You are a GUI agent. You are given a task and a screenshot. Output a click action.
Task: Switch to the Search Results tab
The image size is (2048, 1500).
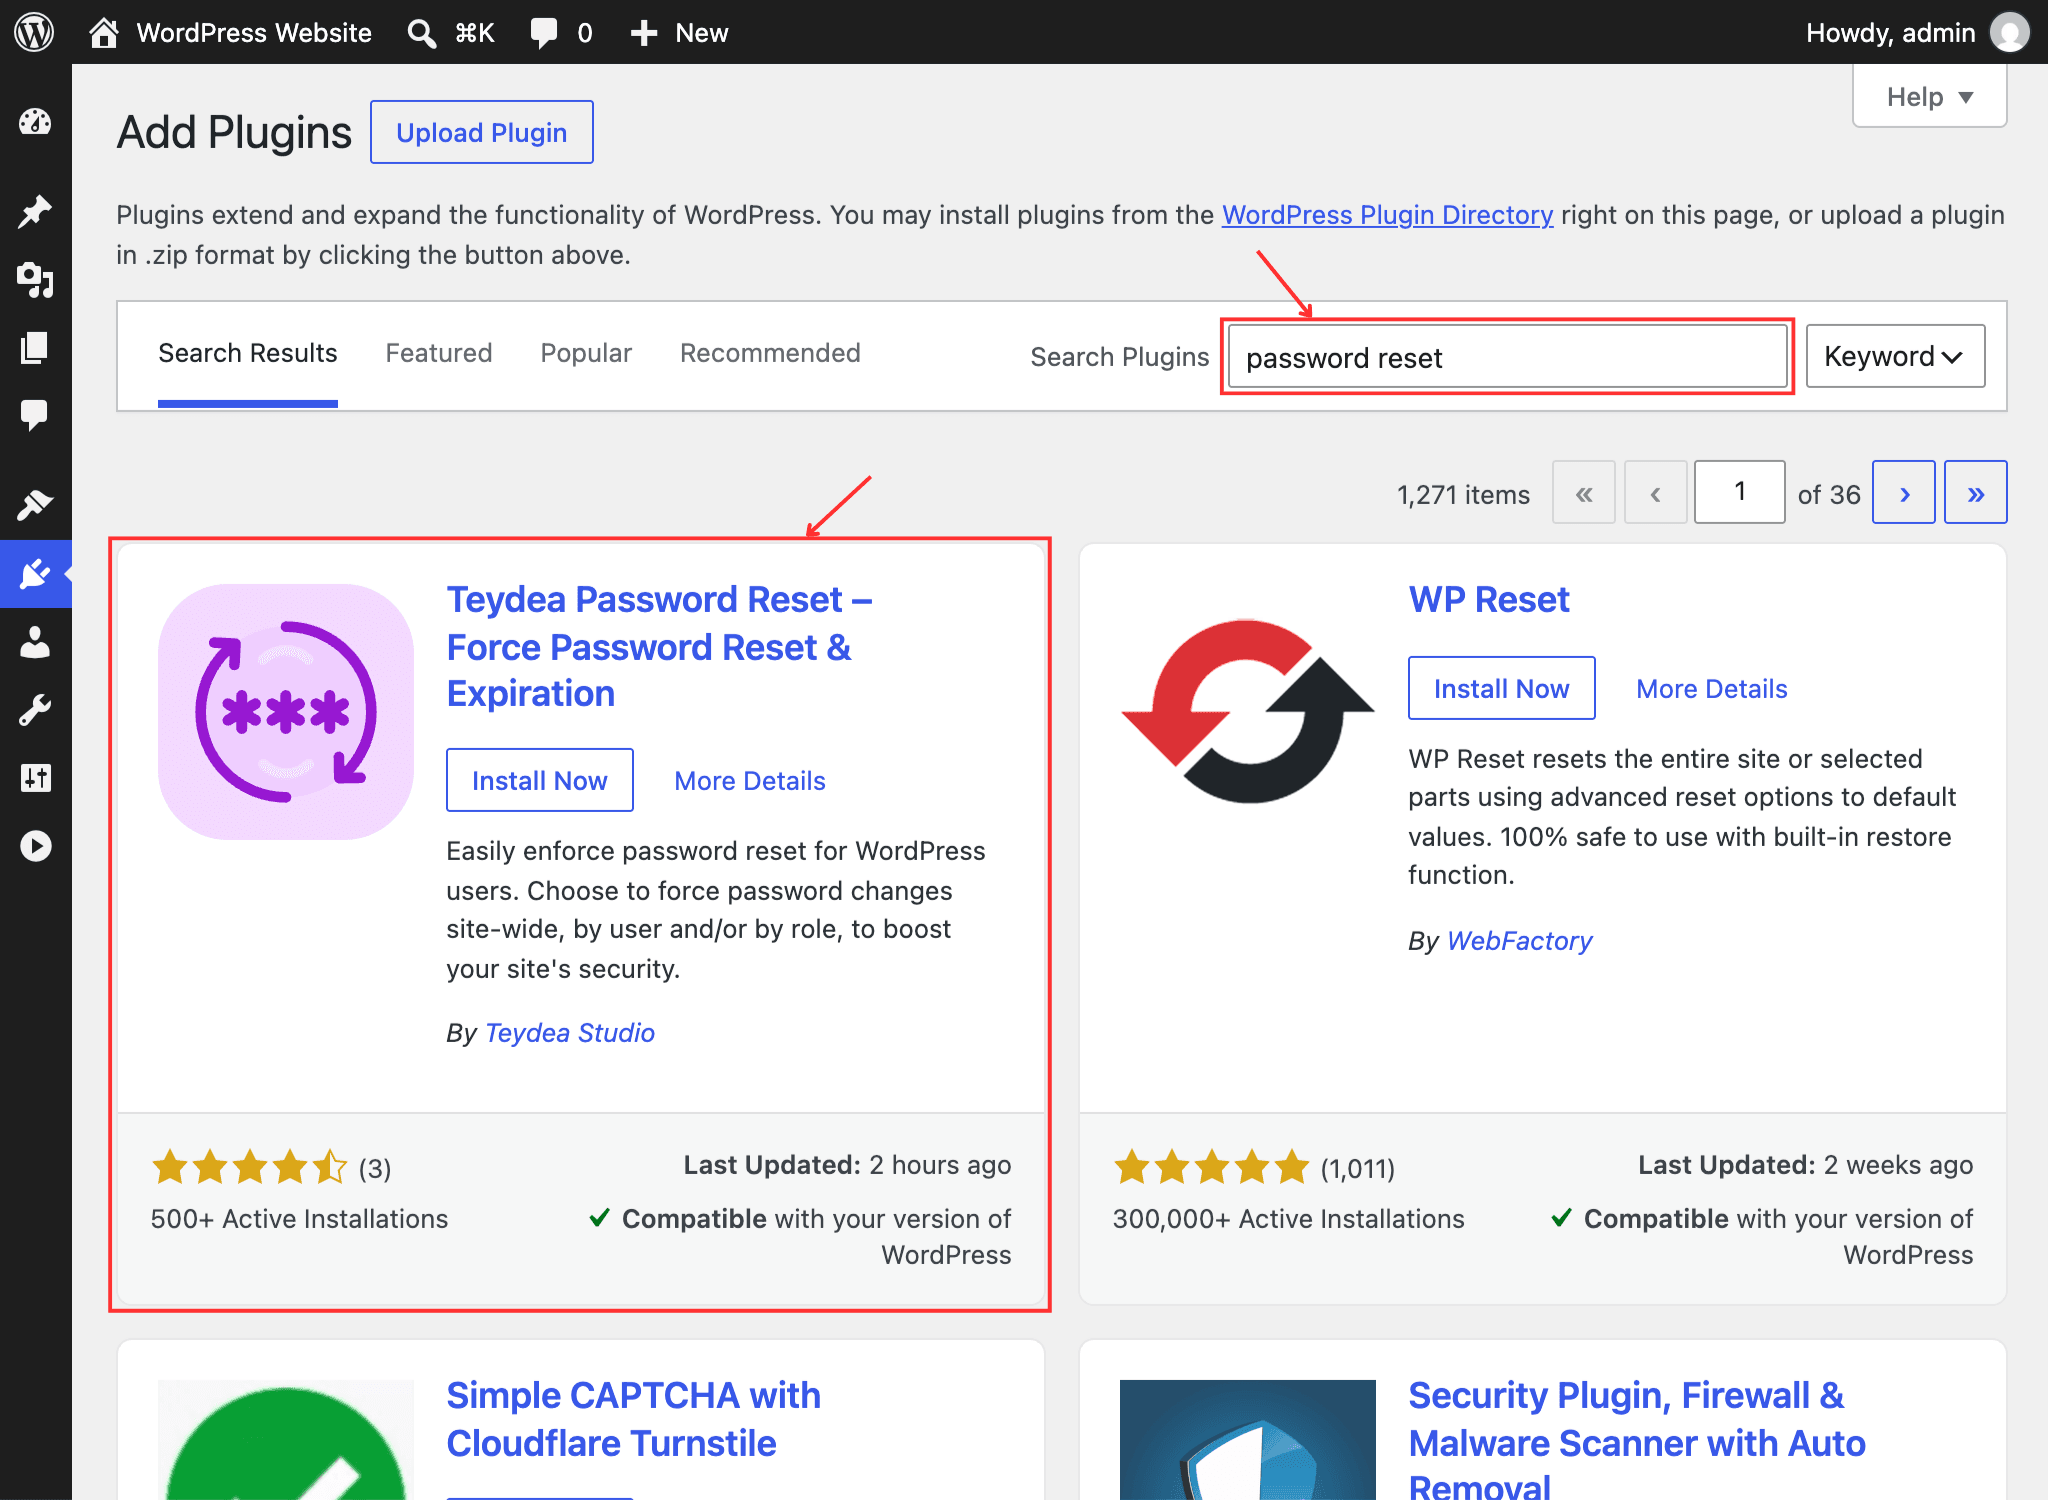[x=248, y=353]
